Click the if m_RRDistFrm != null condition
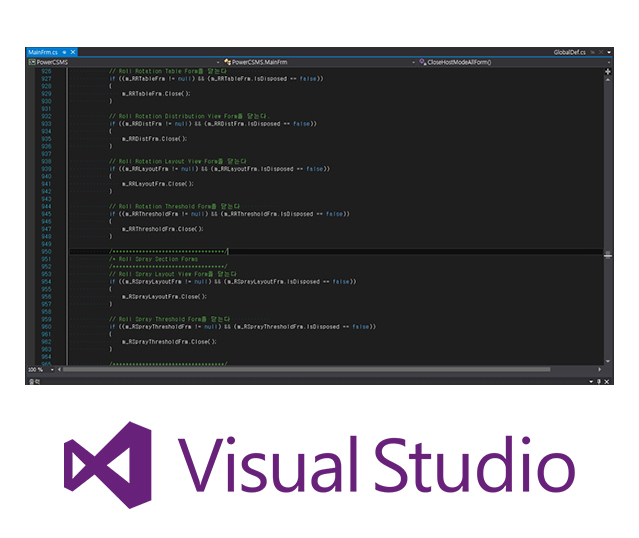The height and width of the screenshot is (538, 639). pyautogui.click(x=213, y=124)
